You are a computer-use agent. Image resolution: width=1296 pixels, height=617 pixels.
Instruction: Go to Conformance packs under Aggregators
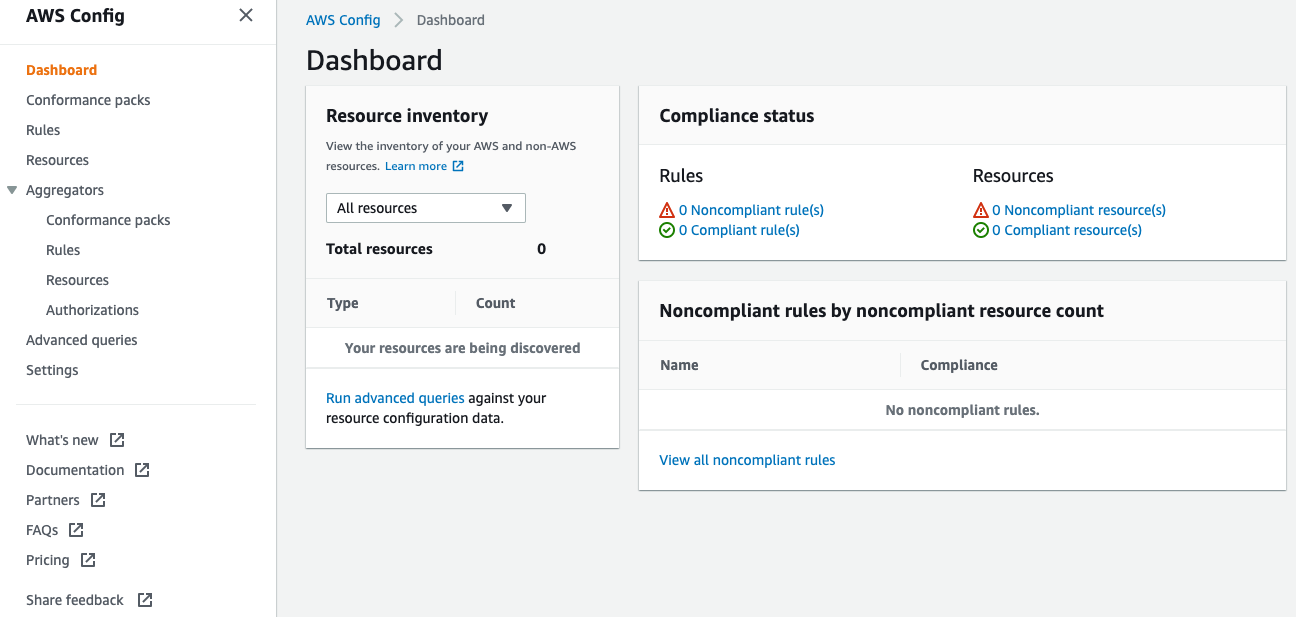click(108, 220)
